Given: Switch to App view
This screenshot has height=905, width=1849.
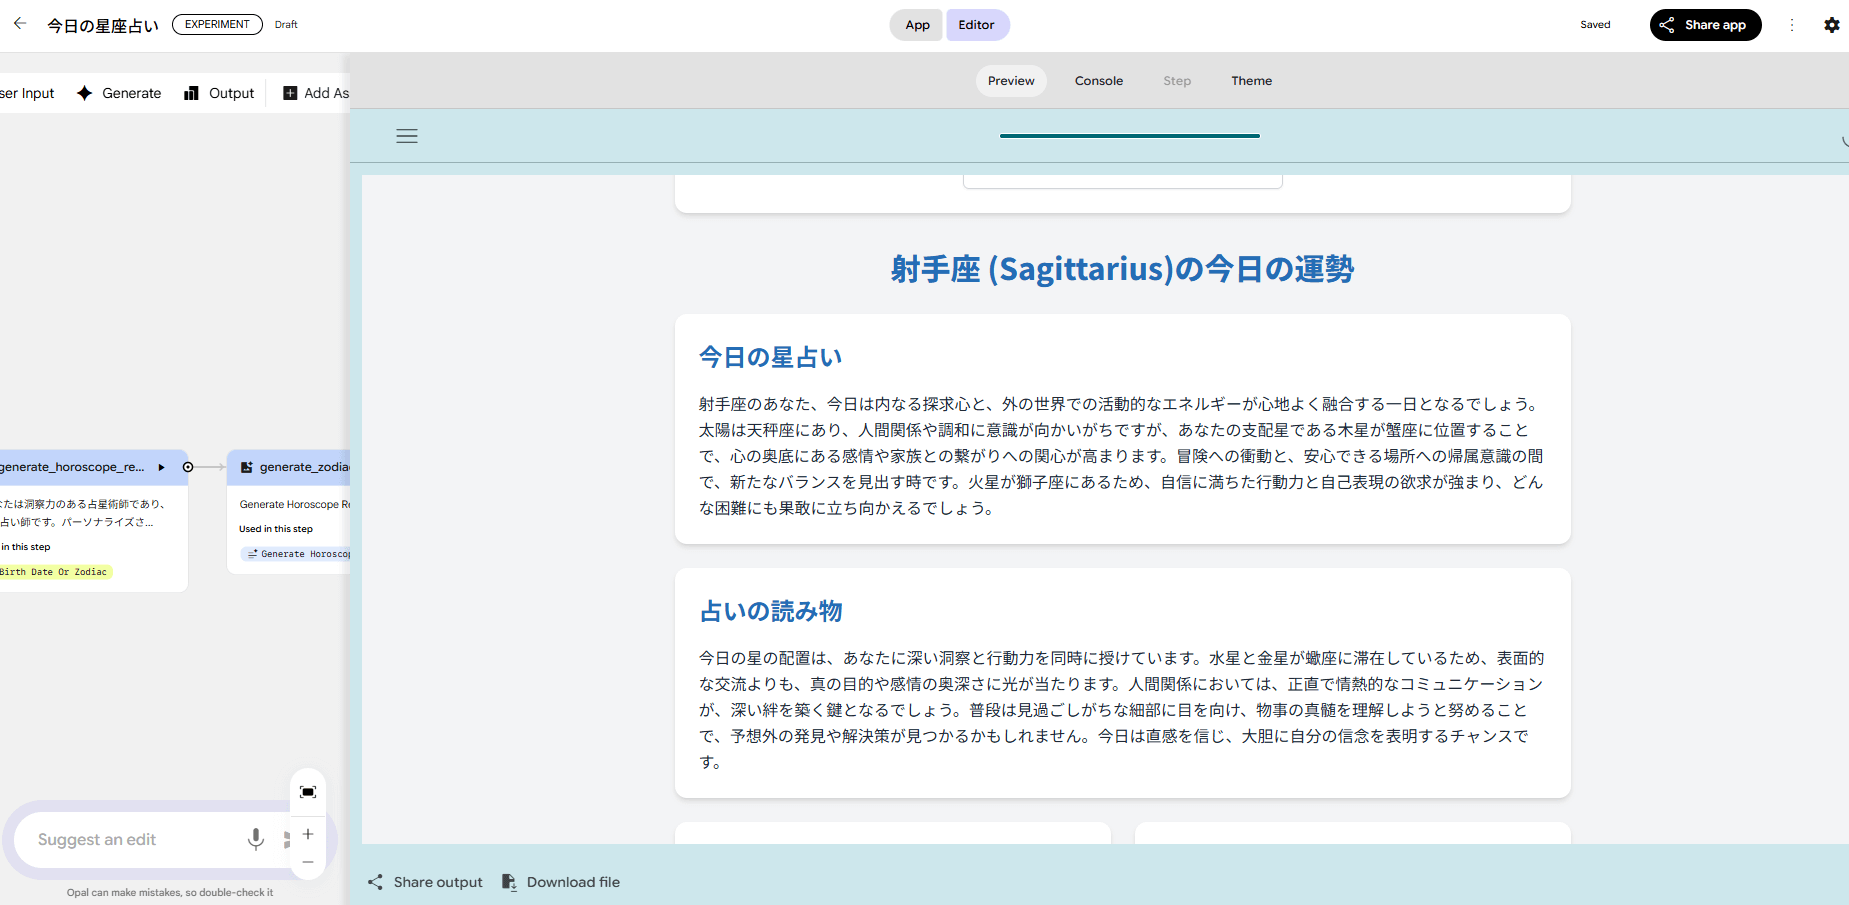Looking at the screenshot, I should click(917, 25).
